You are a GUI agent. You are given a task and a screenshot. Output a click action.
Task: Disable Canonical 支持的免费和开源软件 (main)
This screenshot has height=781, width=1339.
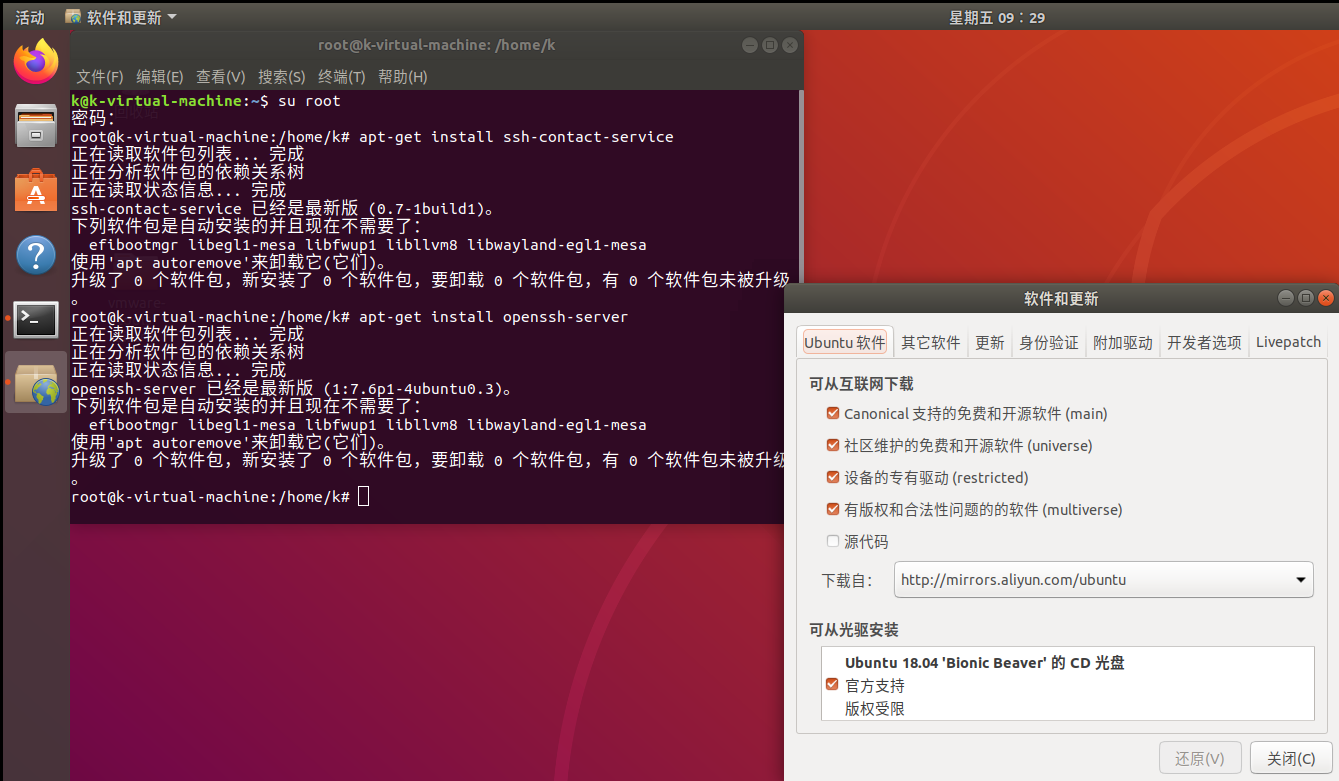tap(832, 412)
